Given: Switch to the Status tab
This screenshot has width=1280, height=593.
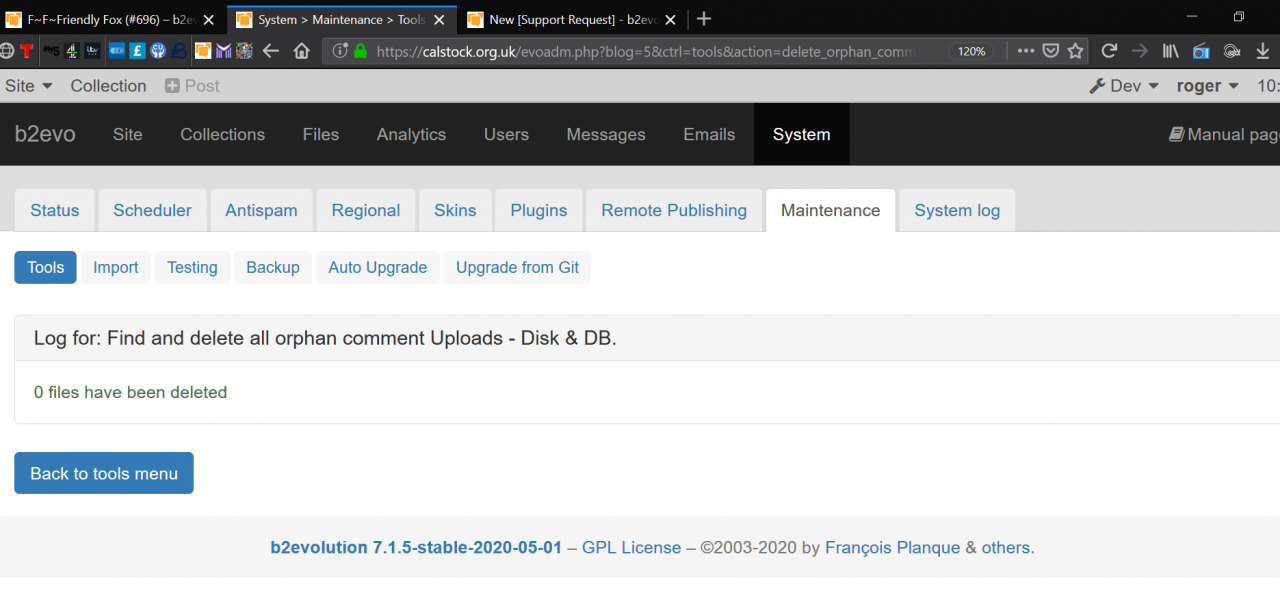Looking at the screenshot, I should click(54, 210).
